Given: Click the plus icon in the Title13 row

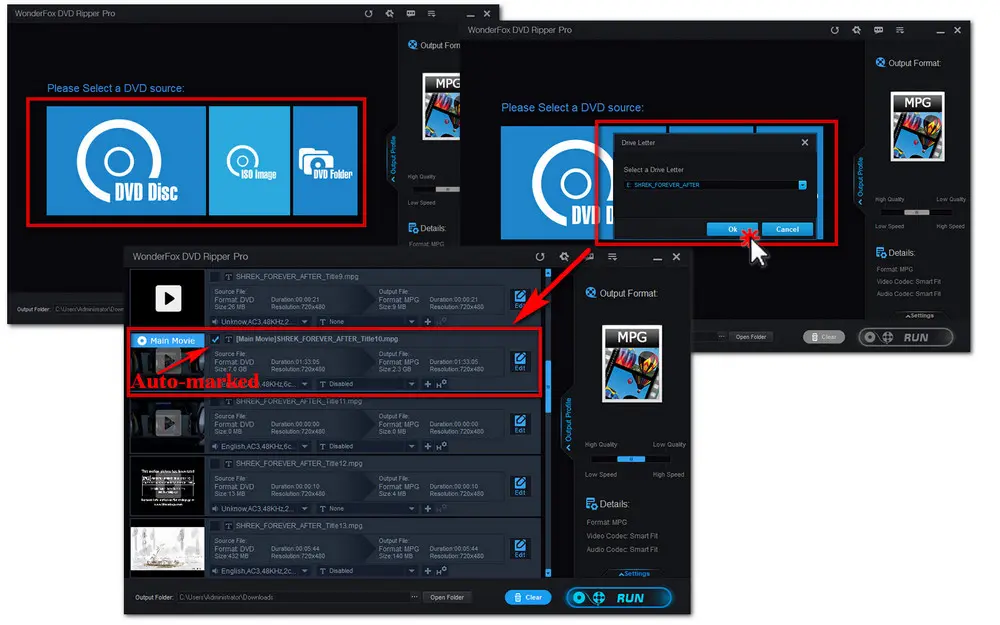Looking at the screenshot, I should point(428,571).
